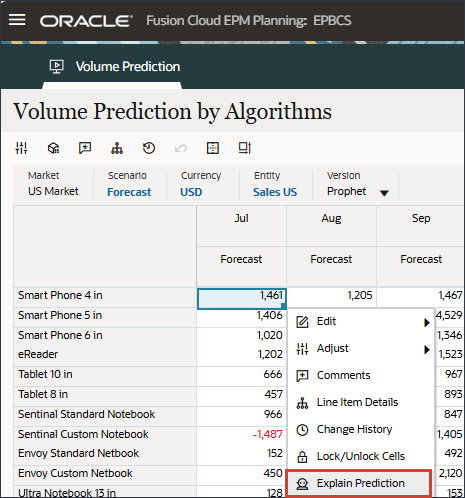
Task: Open the Version Prophet dropdown arrow
Action: 384,193
